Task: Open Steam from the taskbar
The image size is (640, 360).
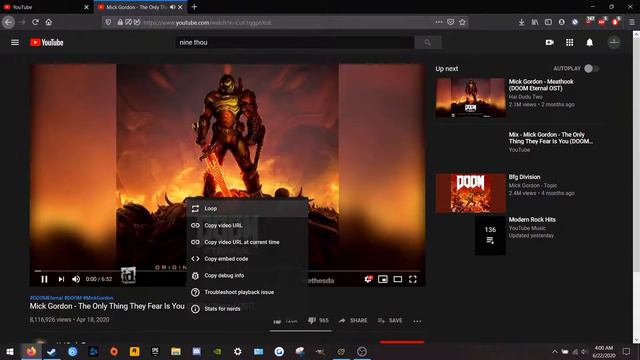Action: click(x=51, y=351)
